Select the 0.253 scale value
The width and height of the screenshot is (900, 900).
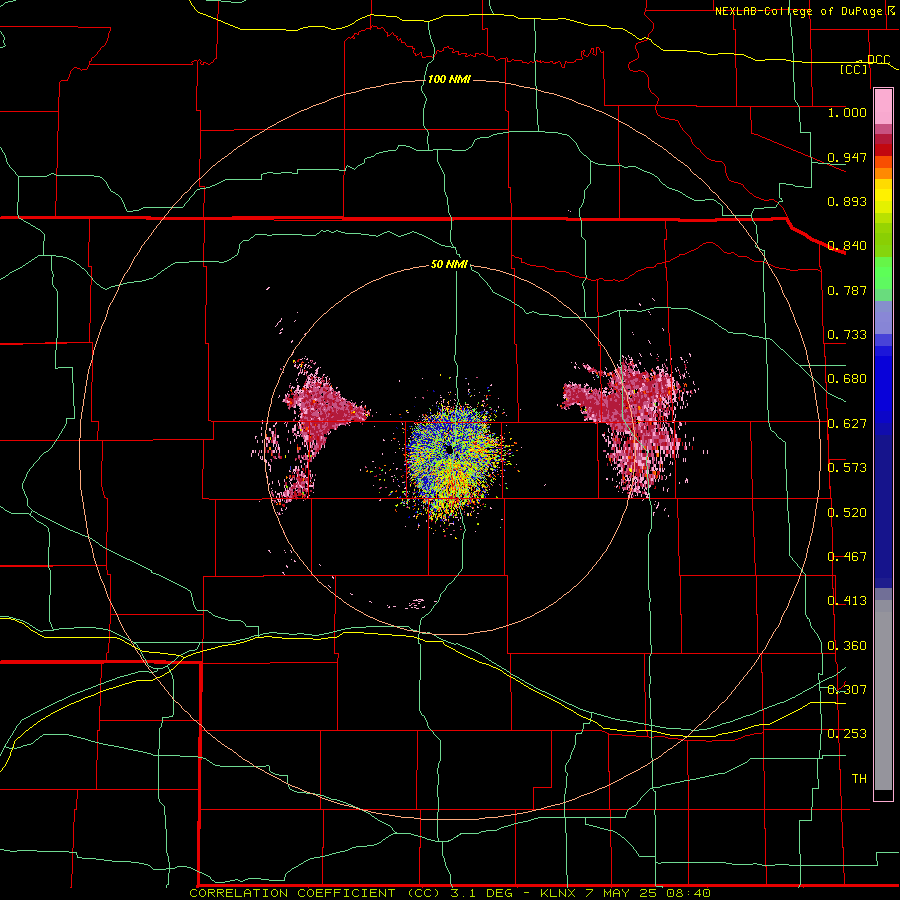coord(847,734)
